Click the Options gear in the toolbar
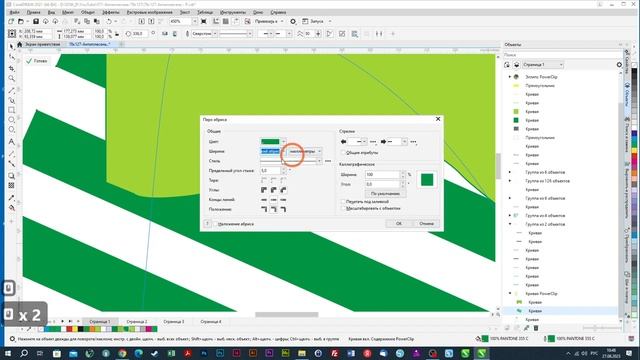 [293, 21]
